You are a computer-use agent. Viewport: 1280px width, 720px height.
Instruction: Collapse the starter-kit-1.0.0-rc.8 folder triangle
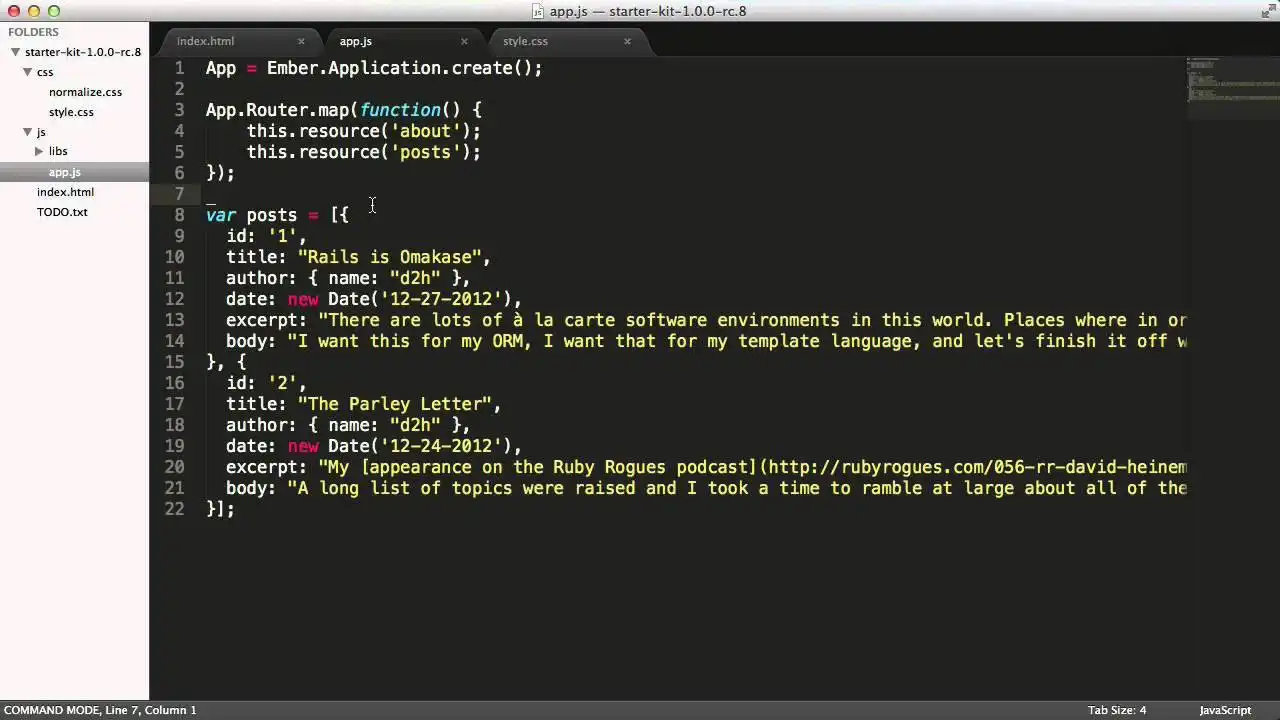pos(15,52)
